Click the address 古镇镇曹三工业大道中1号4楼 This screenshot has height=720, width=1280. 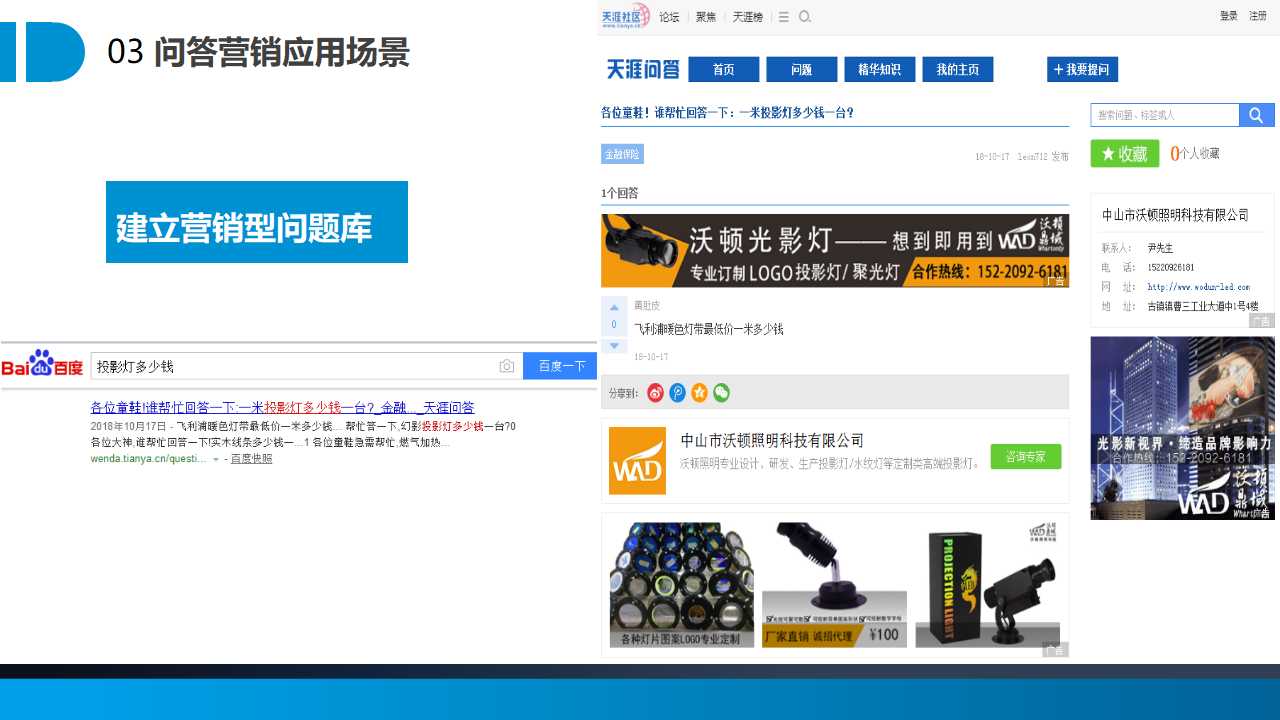(x=1203, y=307)
